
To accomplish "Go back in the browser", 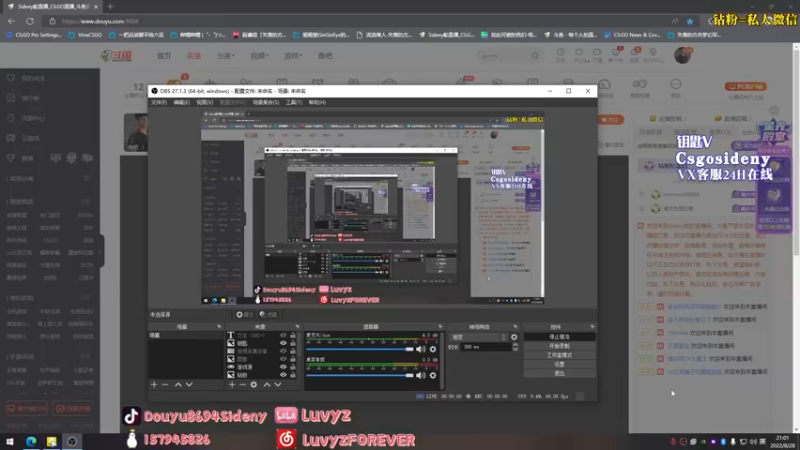I will click(11, 21).
